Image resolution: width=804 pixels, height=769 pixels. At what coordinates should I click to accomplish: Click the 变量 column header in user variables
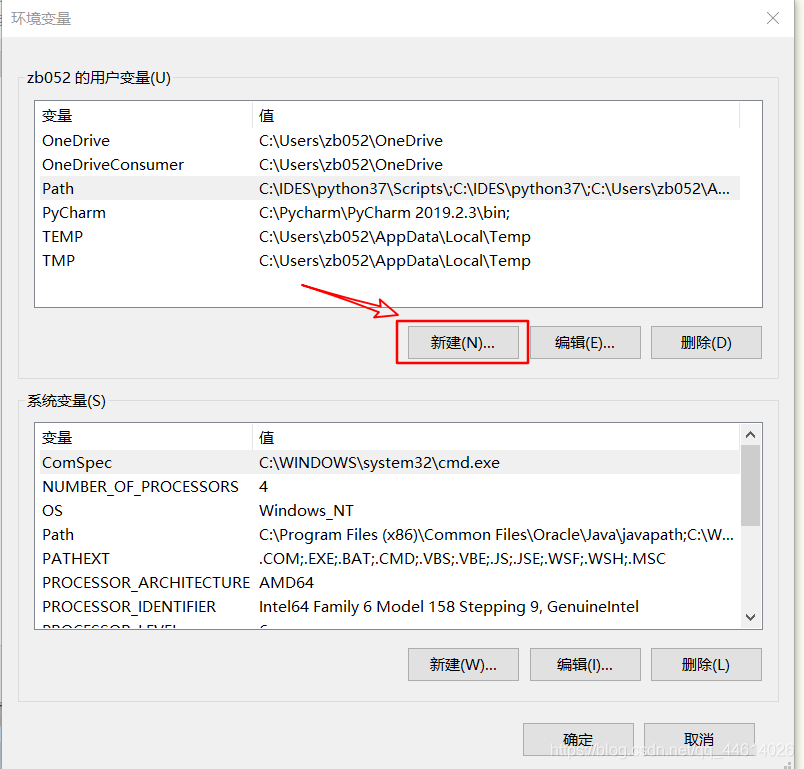(x=146, y=115)
